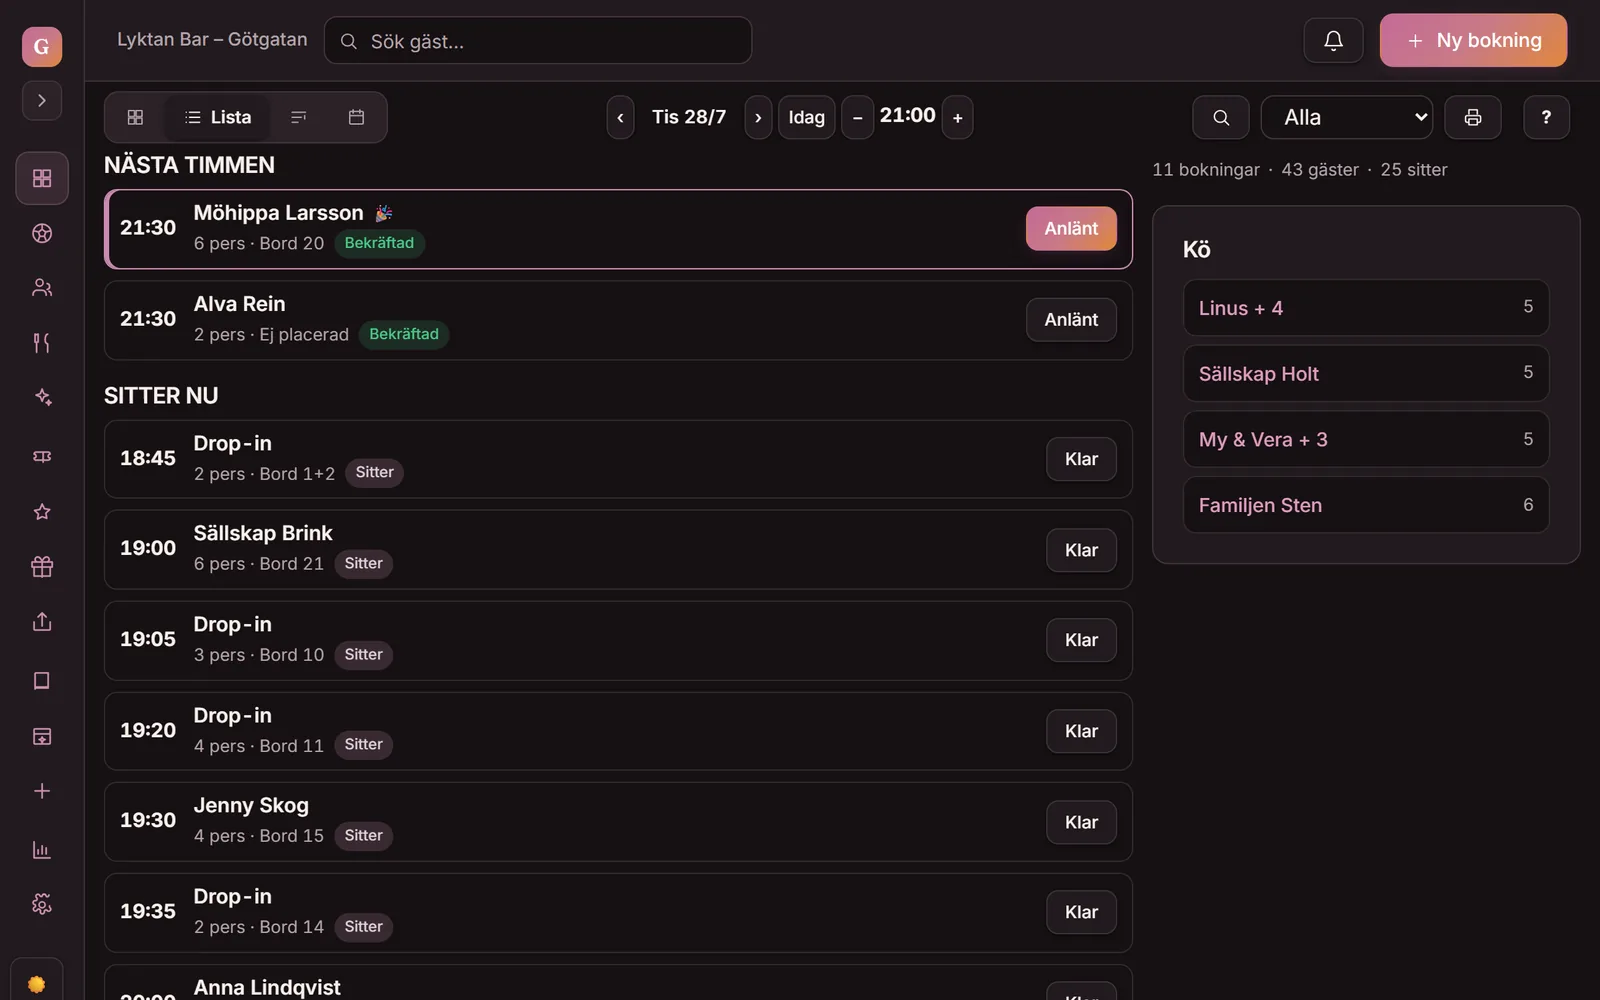This screenshot has height=1000, width=1600.
Task: Open the Alva Rein booking
Action: [x=618, y=320]
